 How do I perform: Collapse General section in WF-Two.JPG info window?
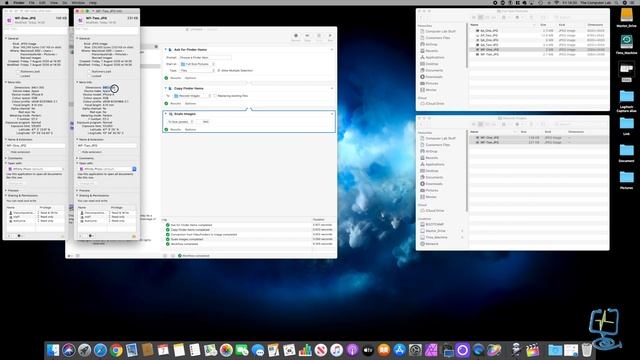tap(77, 38)
